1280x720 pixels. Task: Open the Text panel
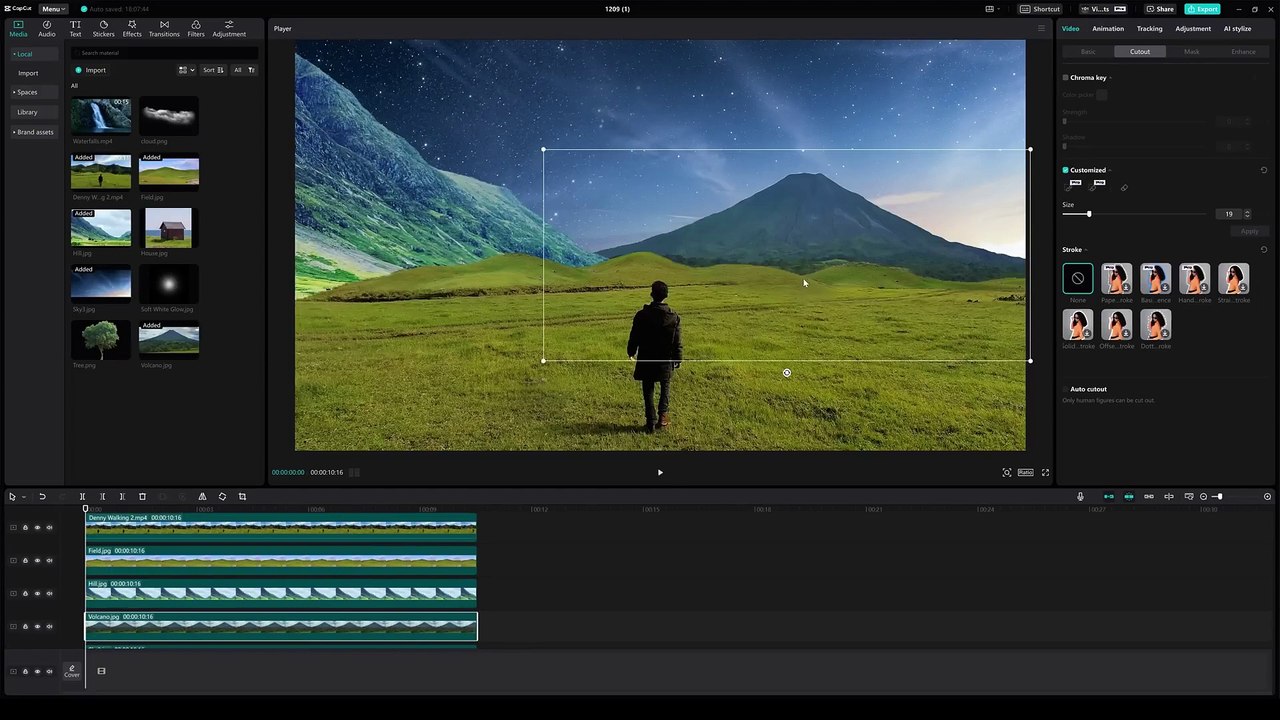(x=75, y=28)
